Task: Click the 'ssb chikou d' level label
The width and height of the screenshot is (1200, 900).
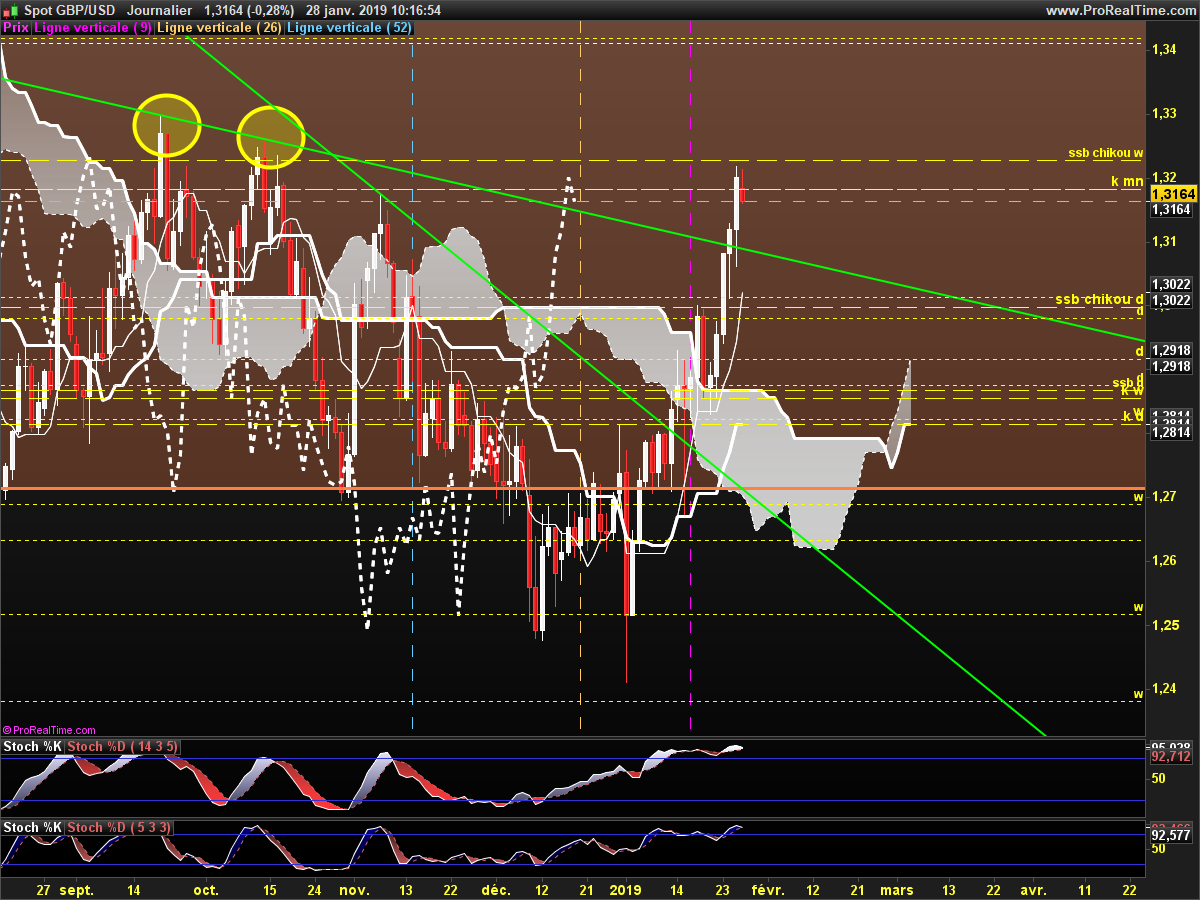Action: coord(1099,299)
